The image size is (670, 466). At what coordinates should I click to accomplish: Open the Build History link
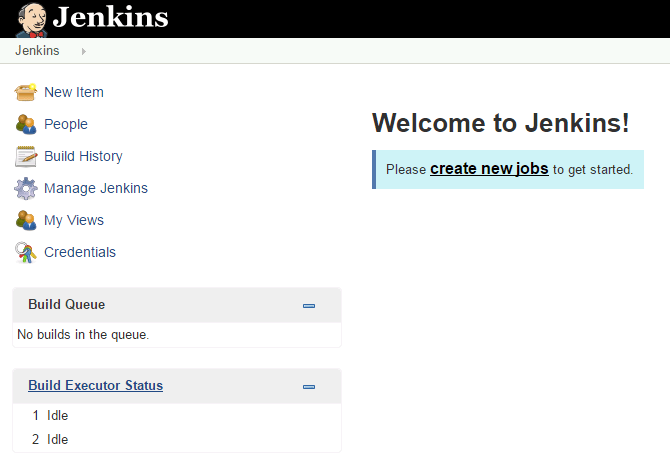(x=83, y=156)
